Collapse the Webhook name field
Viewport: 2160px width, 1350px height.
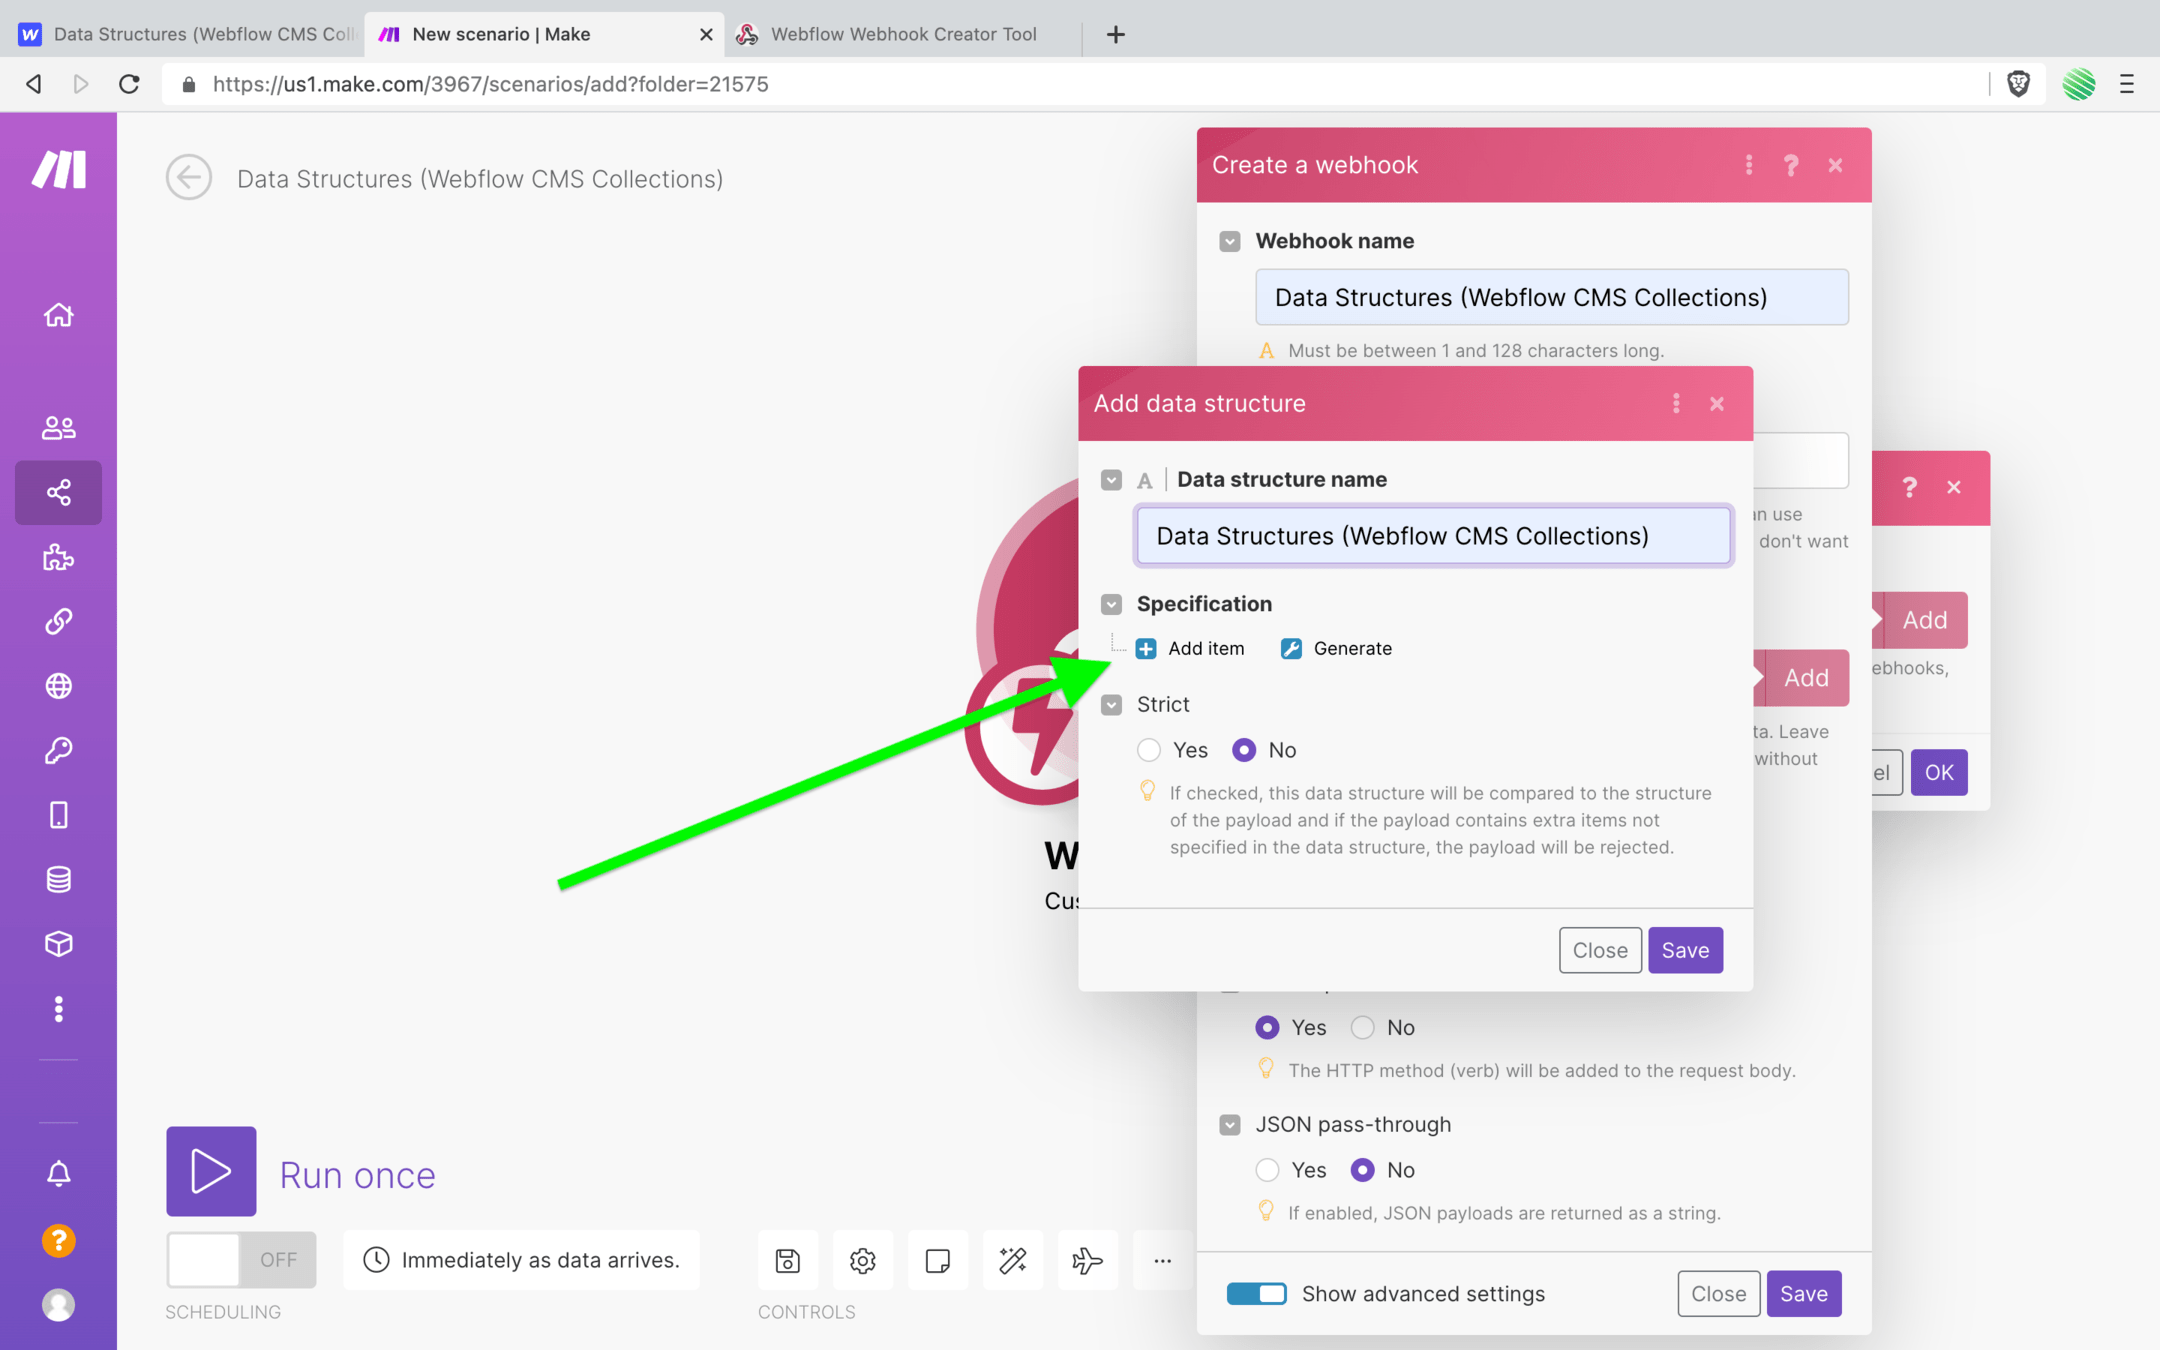pos(1229,241)
